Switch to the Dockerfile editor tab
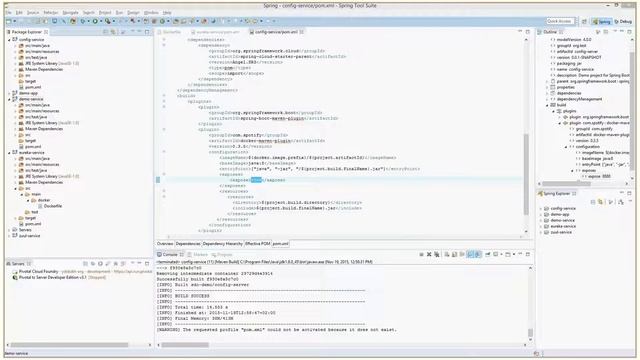The width and height of the screenshot is (640, 360). point(169,32)
